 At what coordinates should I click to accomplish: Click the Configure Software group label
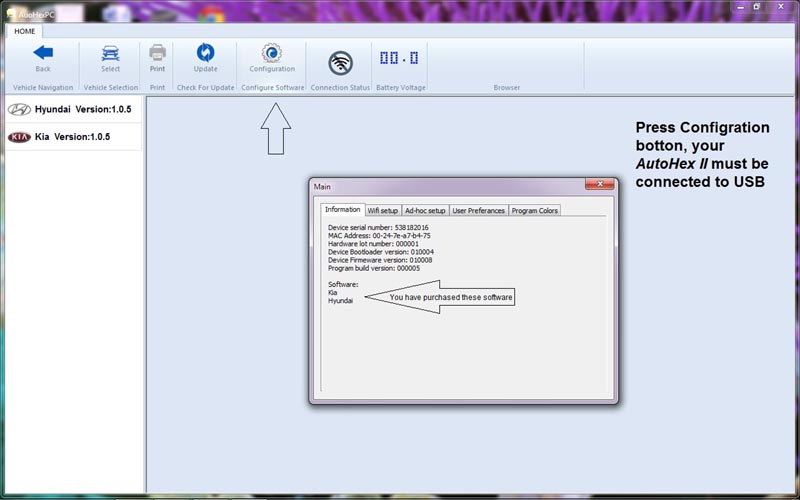pyautogui.click(x=272, y=88)
